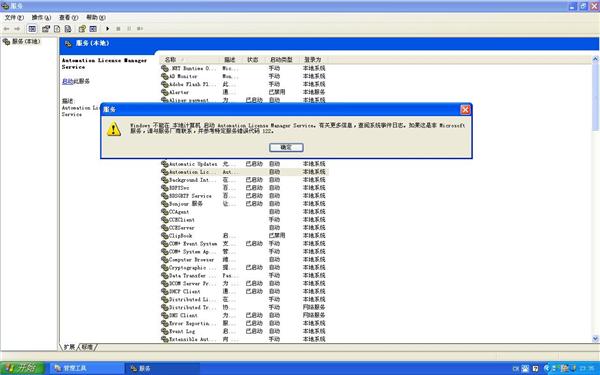Open the 开始 Start menu
Image resolution: width=600 pixels, height=375 pixels.
click(x=22, y=368)
